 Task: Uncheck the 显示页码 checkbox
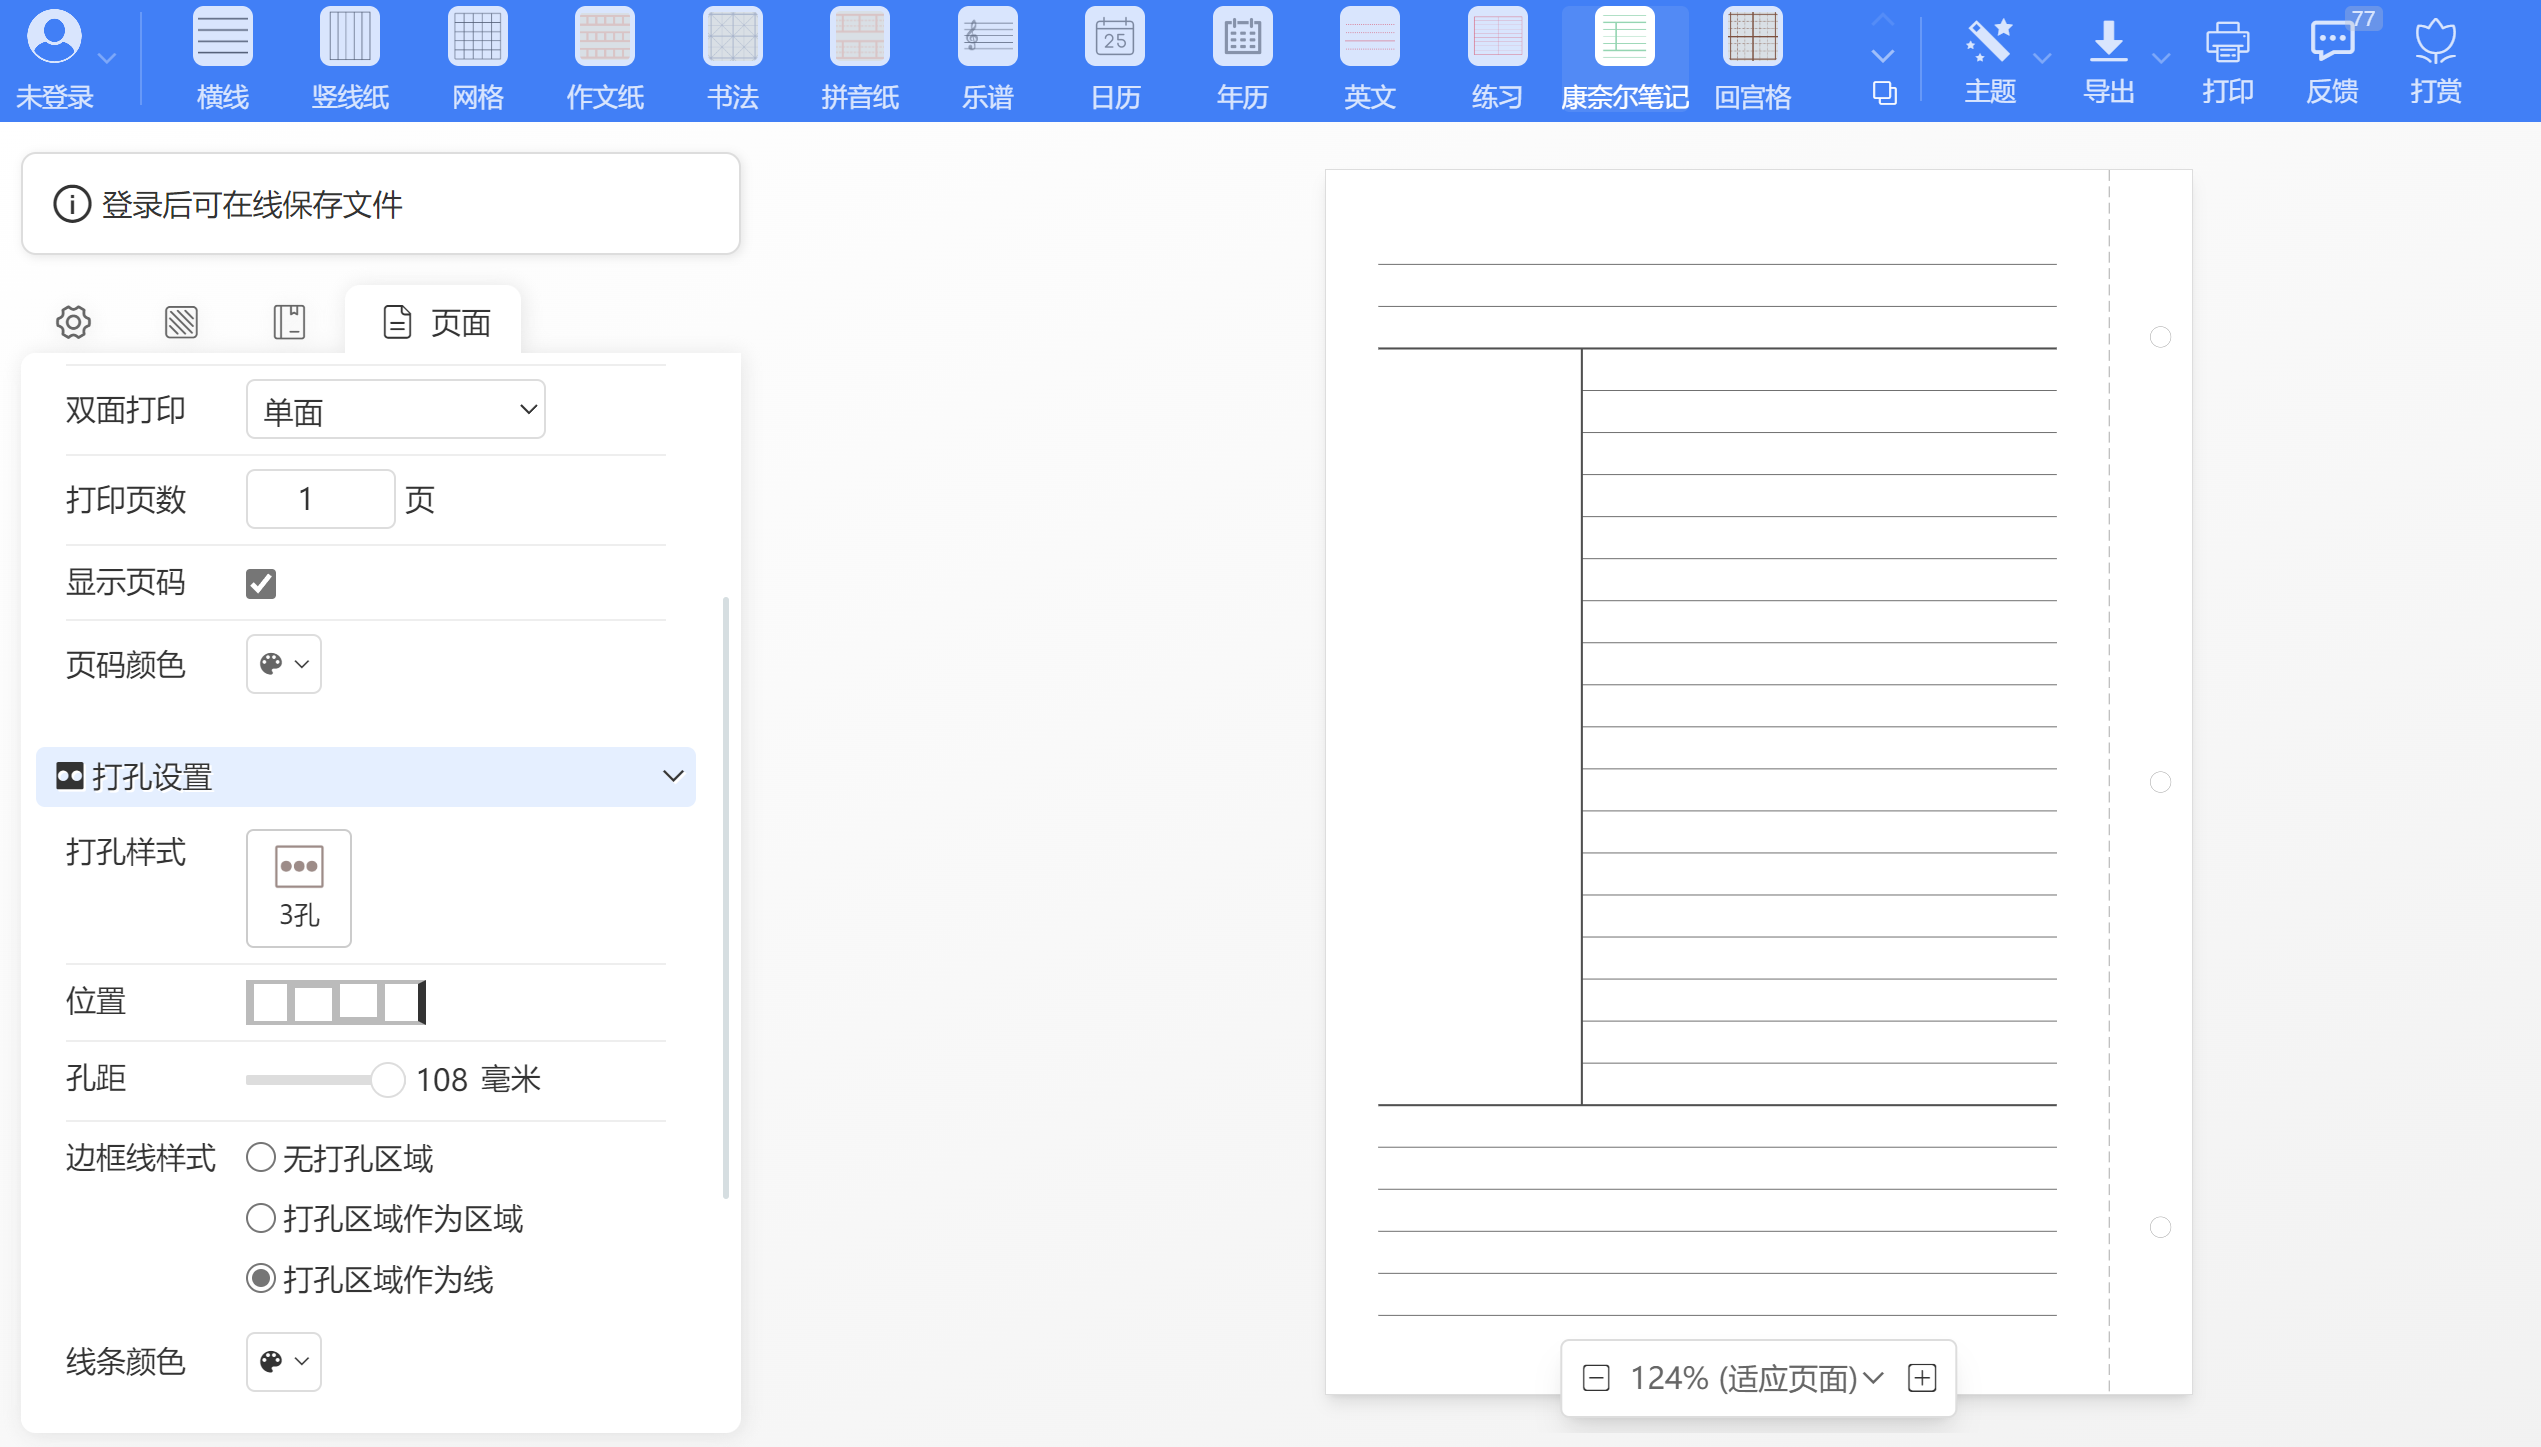point(261,583)
